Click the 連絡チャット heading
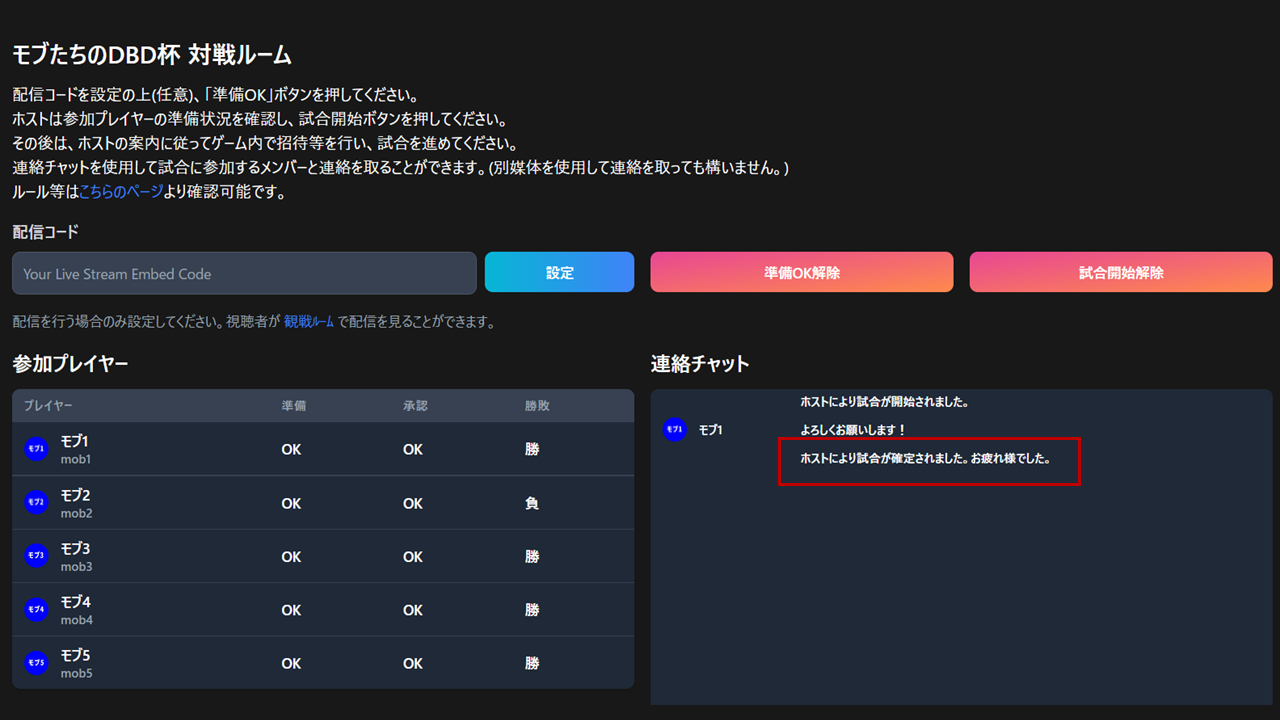This screenshot has width=1280, height=720. 700,364
